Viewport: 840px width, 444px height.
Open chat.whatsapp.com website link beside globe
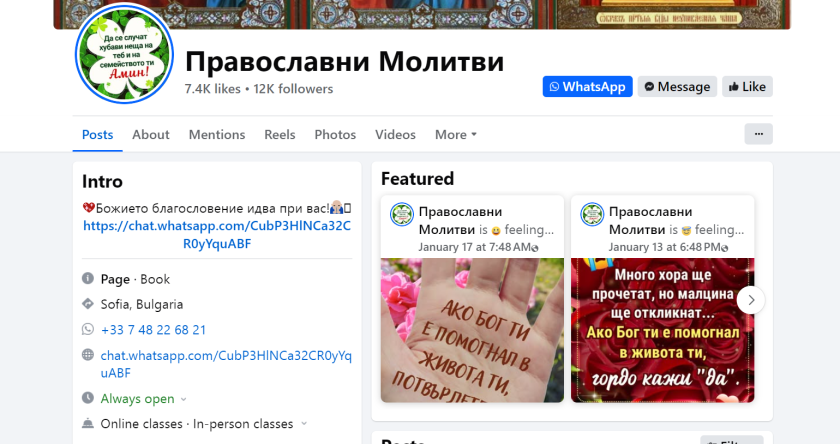pyautogui.click(x=226, y=364)
